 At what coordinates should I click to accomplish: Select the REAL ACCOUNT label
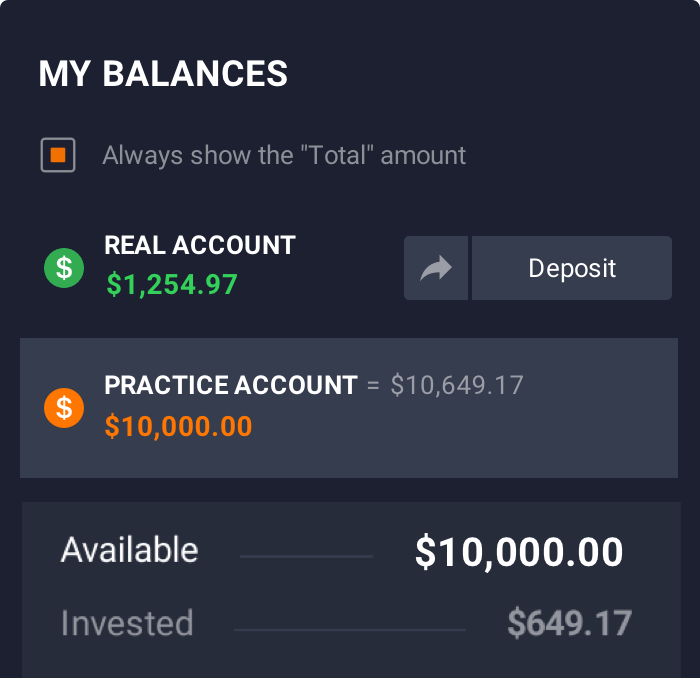click(200, 245)
